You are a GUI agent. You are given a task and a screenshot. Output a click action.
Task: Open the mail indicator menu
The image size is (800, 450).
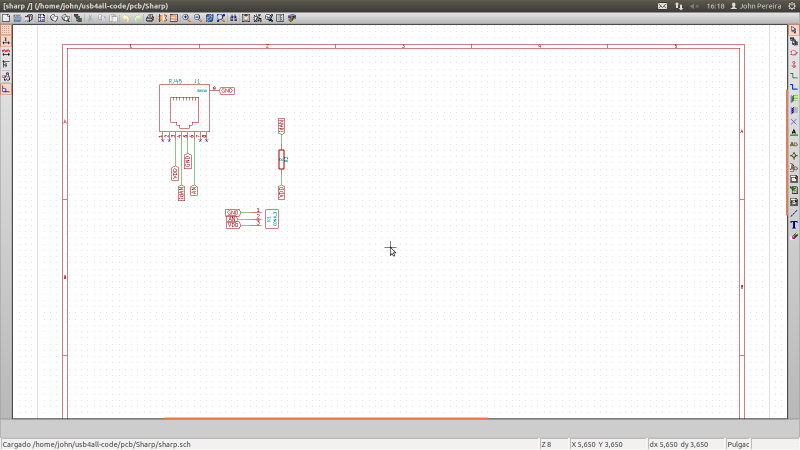(x=663, y=6)
